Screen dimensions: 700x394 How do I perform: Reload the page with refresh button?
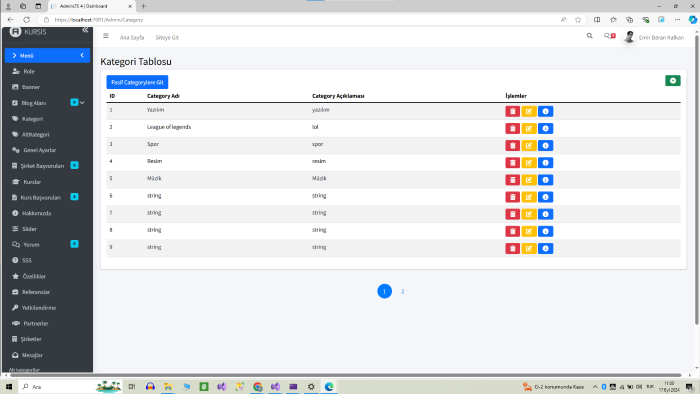(26, 20)
